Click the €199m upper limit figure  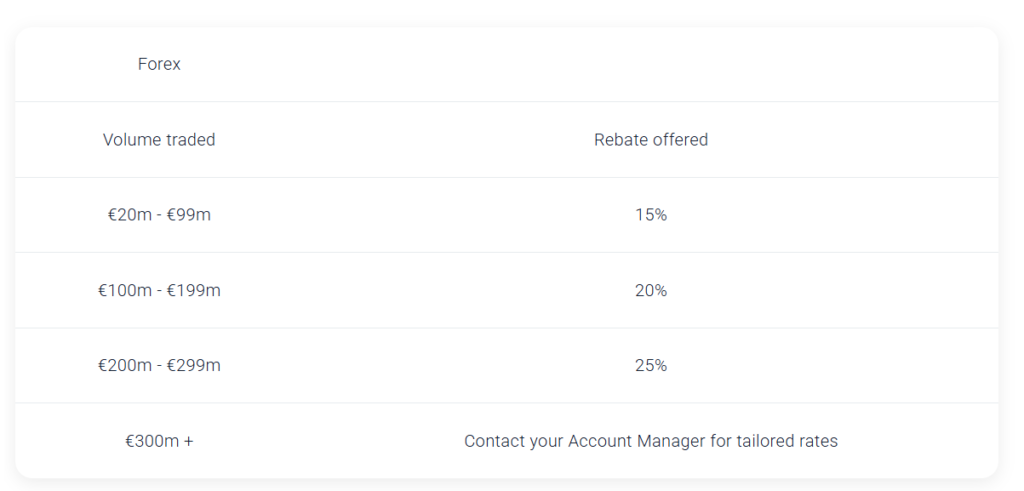pos(194,290)
